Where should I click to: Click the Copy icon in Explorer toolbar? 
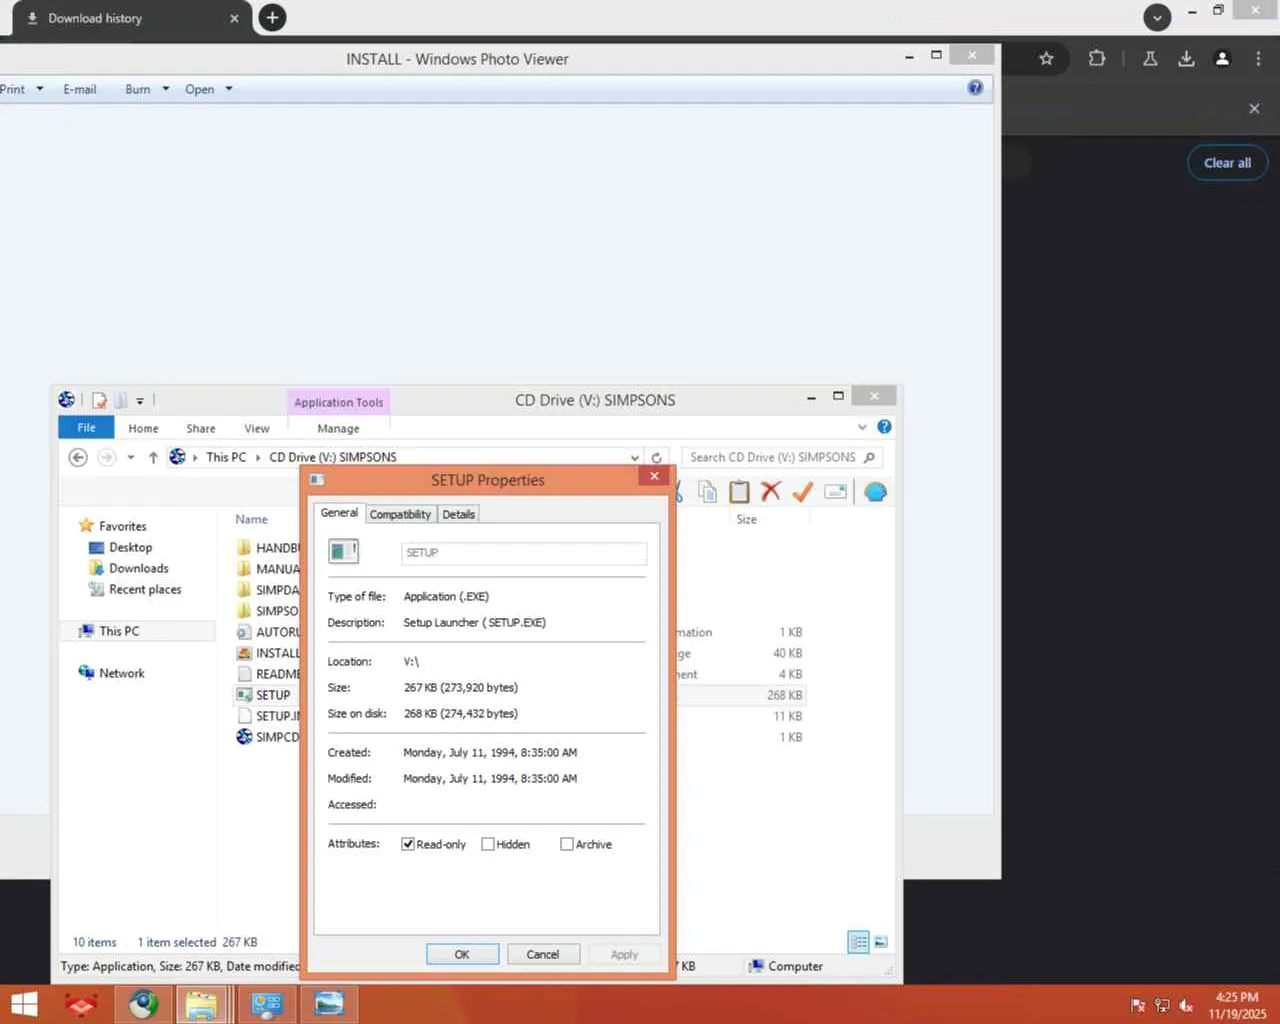[707, 491]
